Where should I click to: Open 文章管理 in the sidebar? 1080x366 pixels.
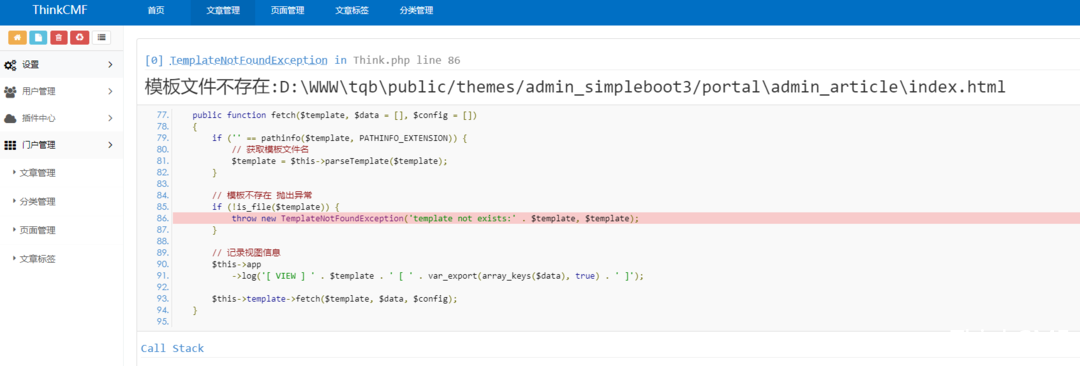(x=37, y=174)
